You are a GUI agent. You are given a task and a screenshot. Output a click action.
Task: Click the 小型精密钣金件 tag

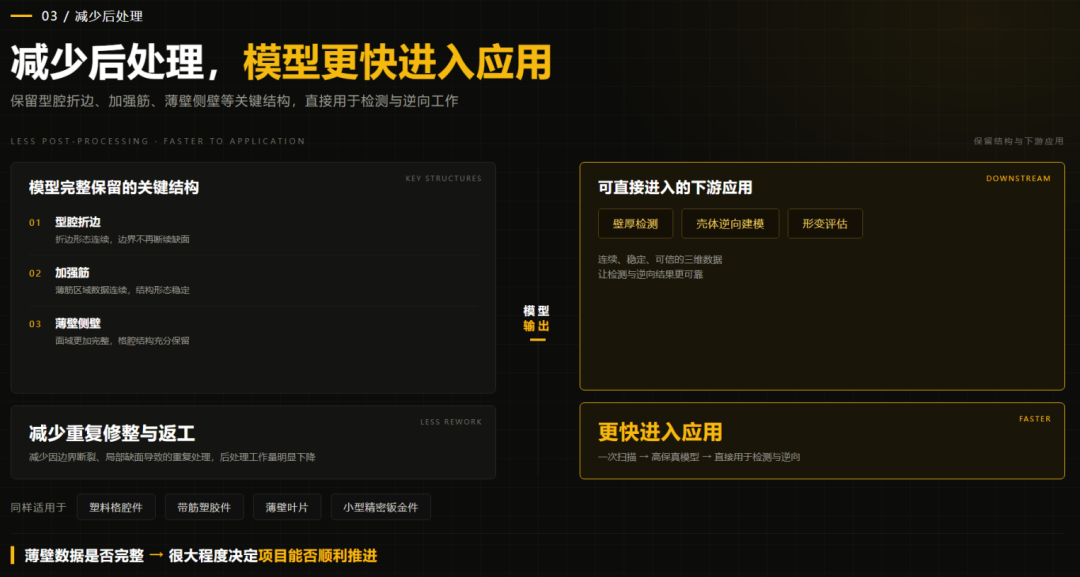point(381,507)
